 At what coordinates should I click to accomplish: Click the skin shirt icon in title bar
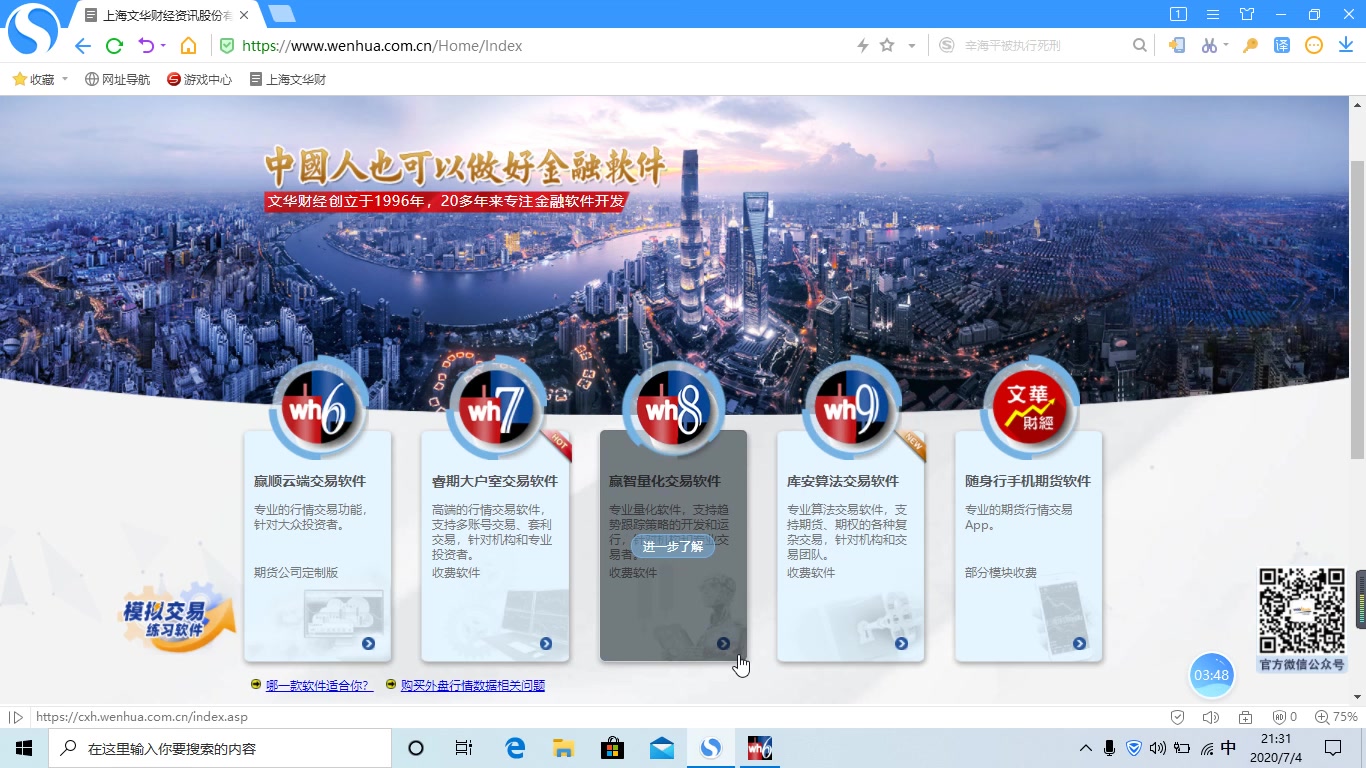coord(1247,14)
